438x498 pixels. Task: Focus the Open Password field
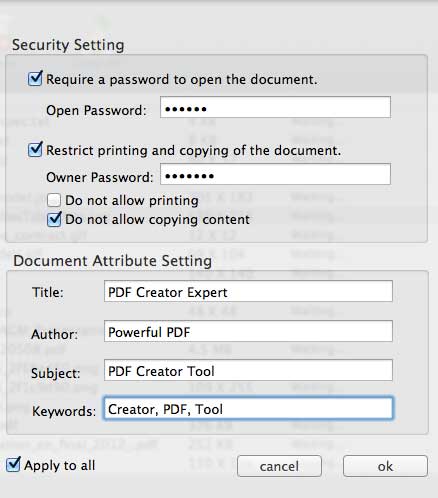click(x=275, y=107)
